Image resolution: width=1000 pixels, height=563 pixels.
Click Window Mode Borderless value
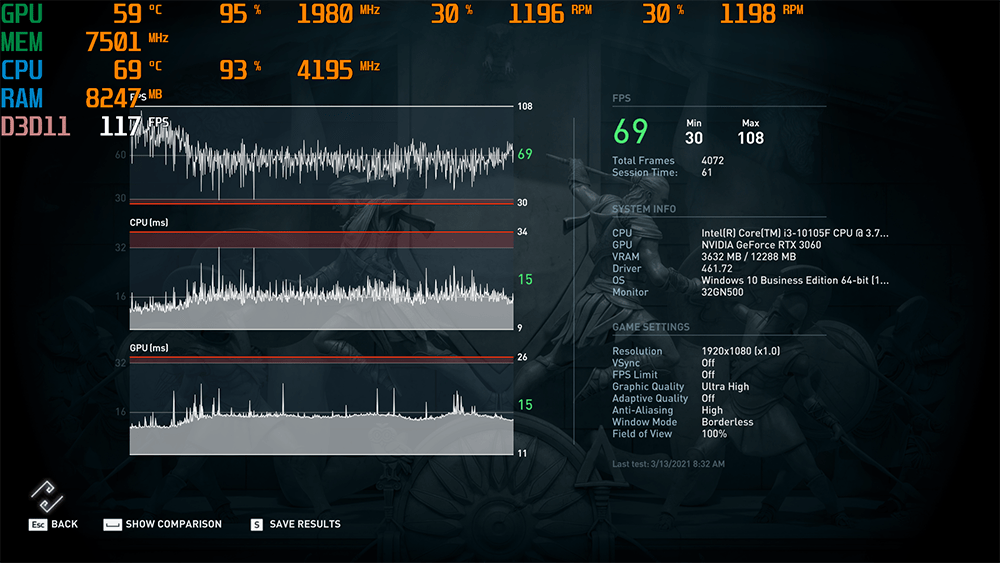tap(727, 422)
